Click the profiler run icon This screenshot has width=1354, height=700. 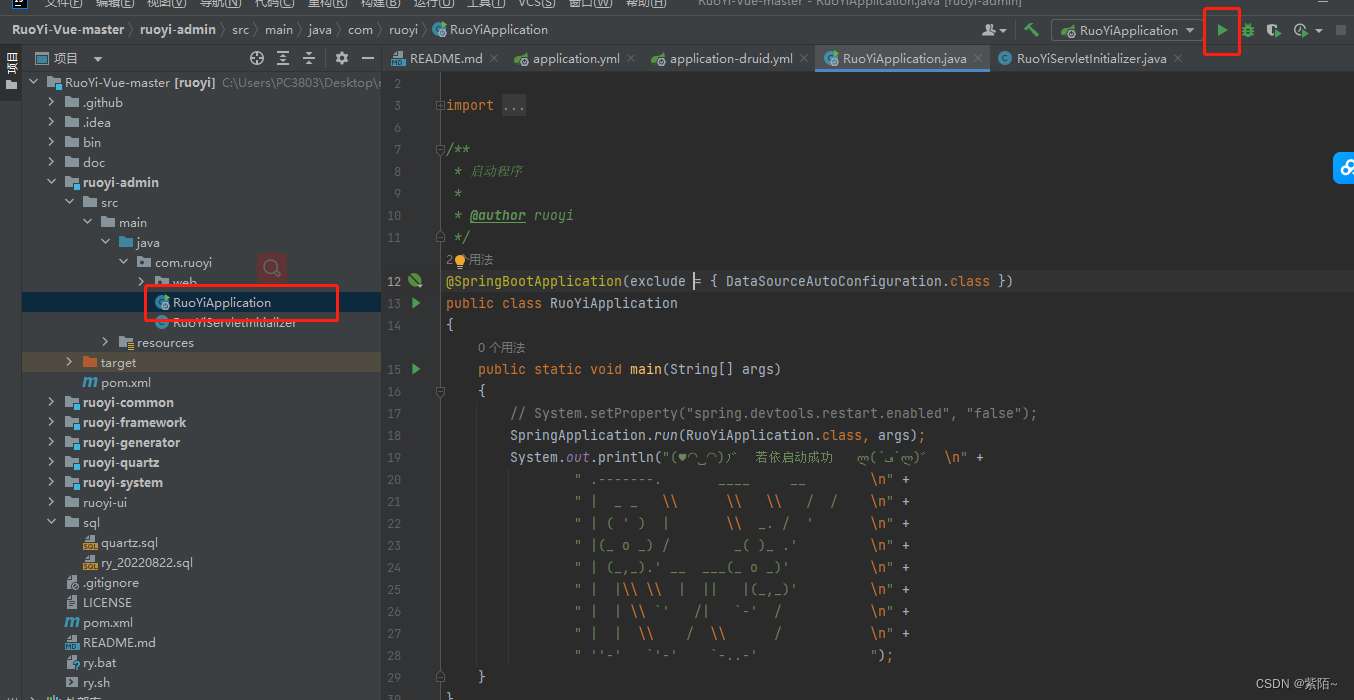coord(1300,31)
